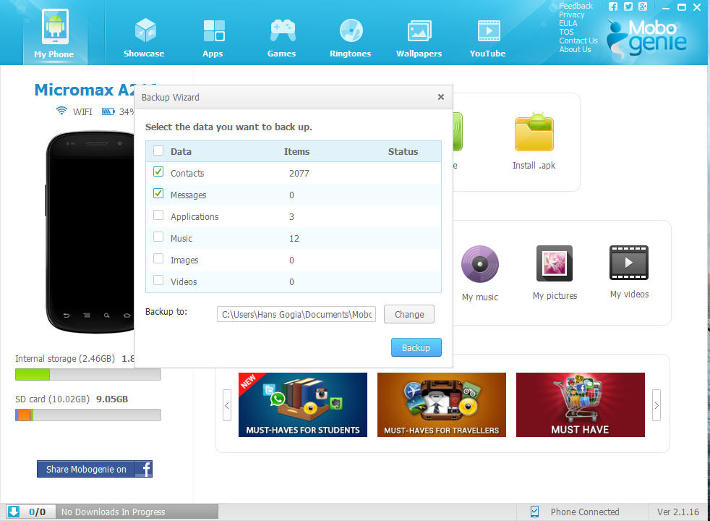Click the next arrow of the banner carousel
The image size is (710, 521).
click(x=657, y=405)
